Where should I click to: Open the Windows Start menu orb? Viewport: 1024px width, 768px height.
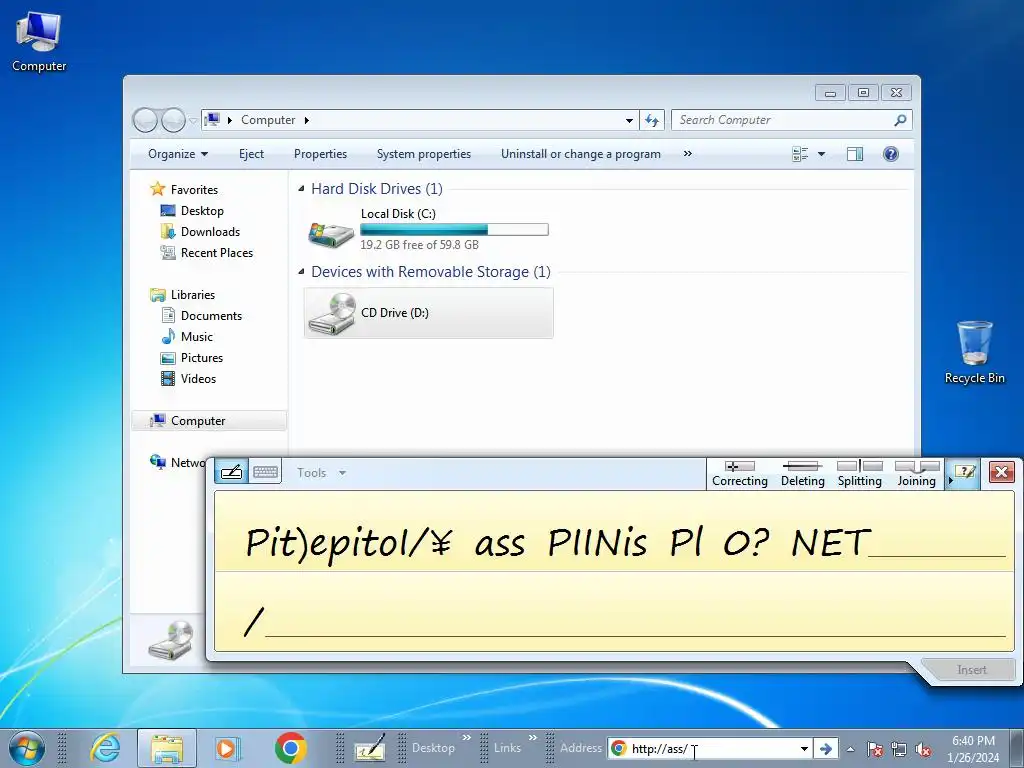26,748
